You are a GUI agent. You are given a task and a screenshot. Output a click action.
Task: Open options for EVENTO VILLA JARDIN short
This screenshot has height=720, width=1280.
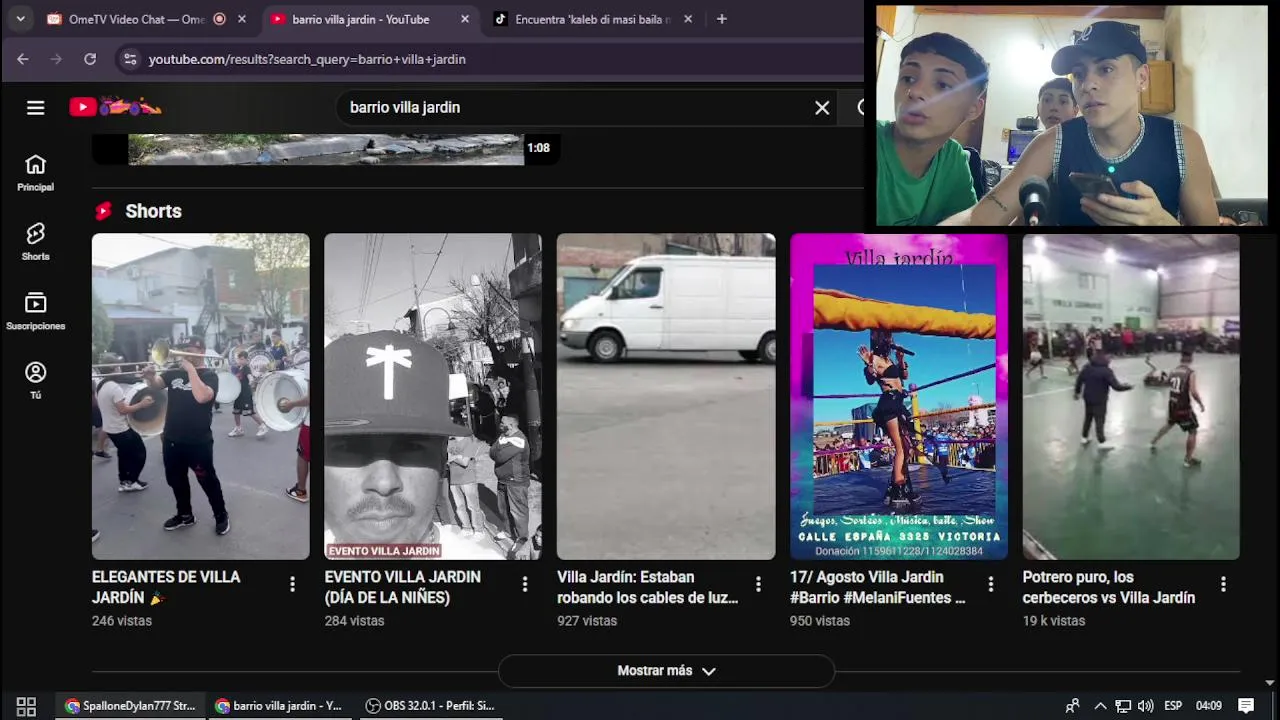click(525, 584)
